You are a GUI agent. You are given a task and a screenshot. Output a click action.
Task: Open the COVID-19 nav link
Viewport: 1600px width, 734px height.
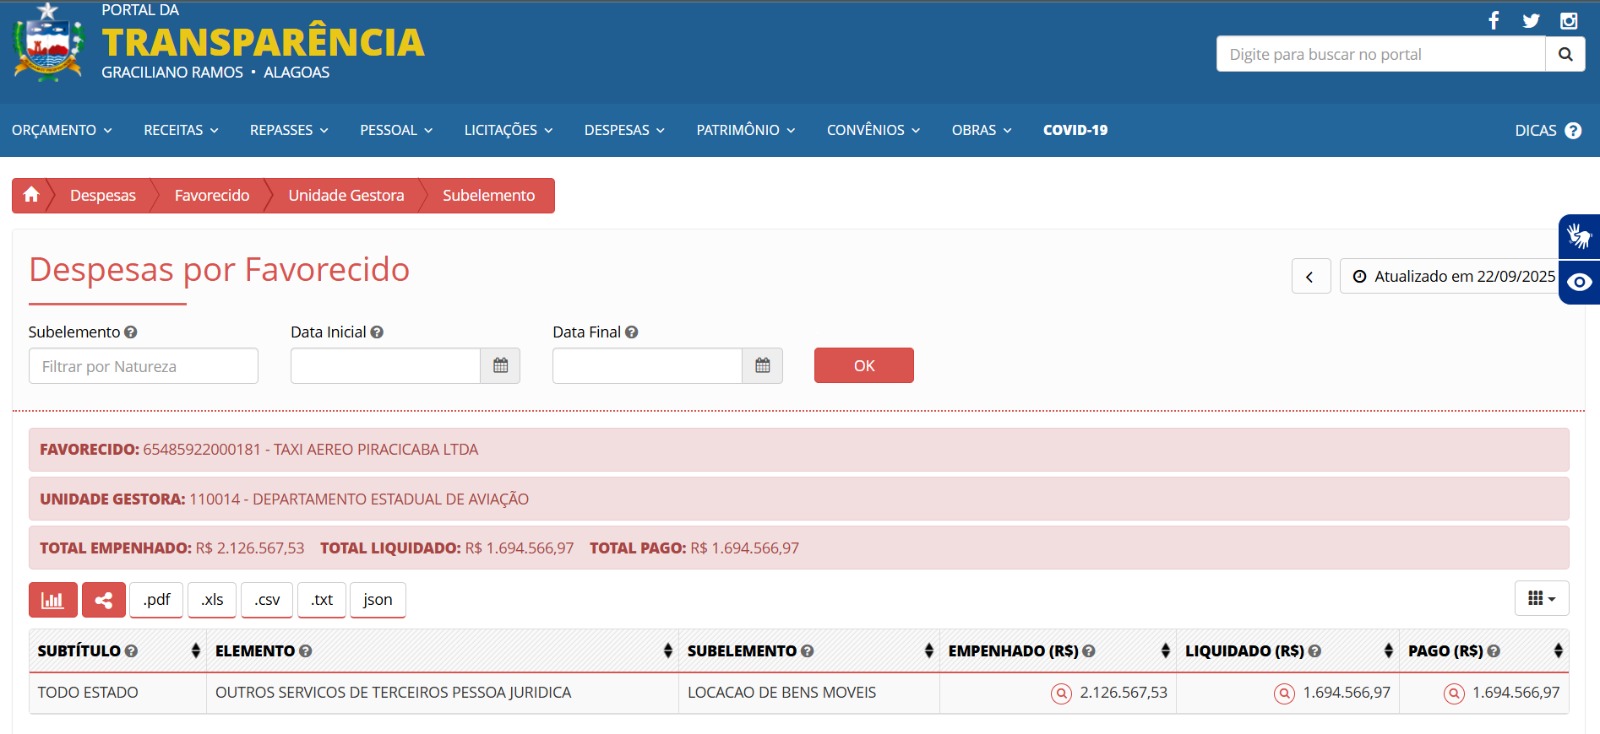click(x=1075, y=130)
